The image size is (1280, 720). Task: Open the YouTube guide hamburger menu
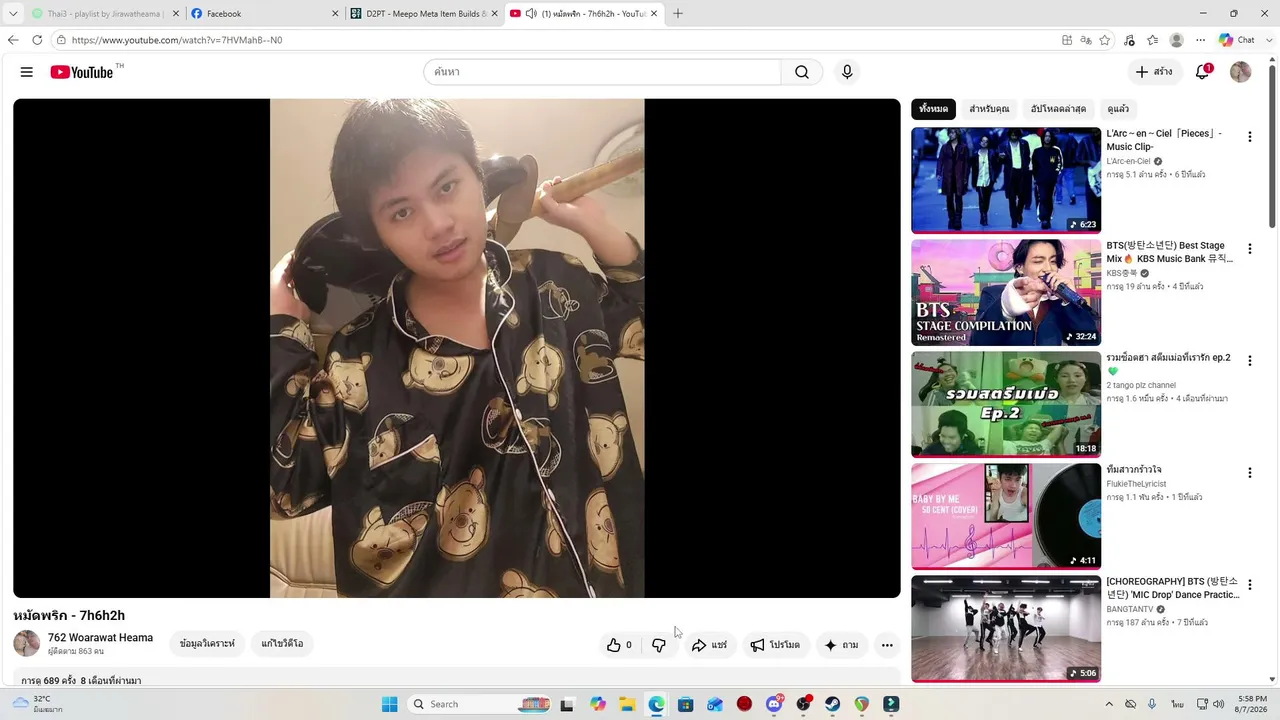click(x=27, y=72)
